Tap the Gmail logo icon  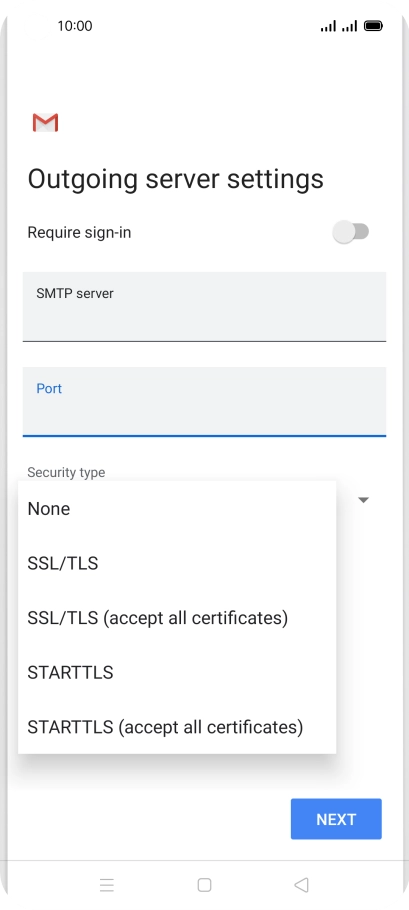[45, 122]
